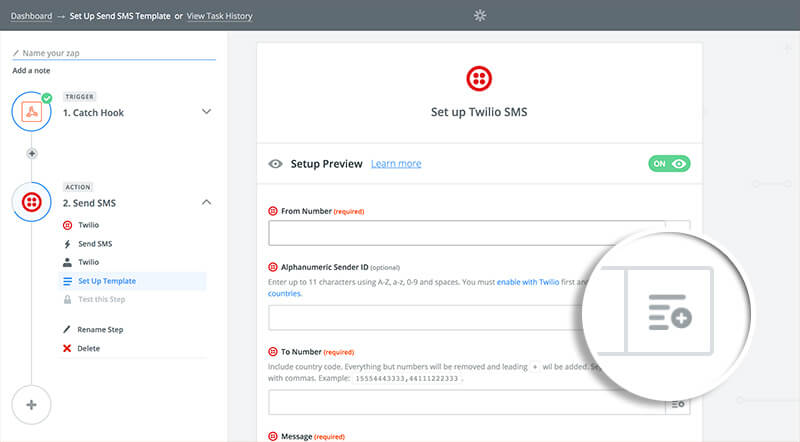Toggle the Setup Preview ON switch

[669, 164]
